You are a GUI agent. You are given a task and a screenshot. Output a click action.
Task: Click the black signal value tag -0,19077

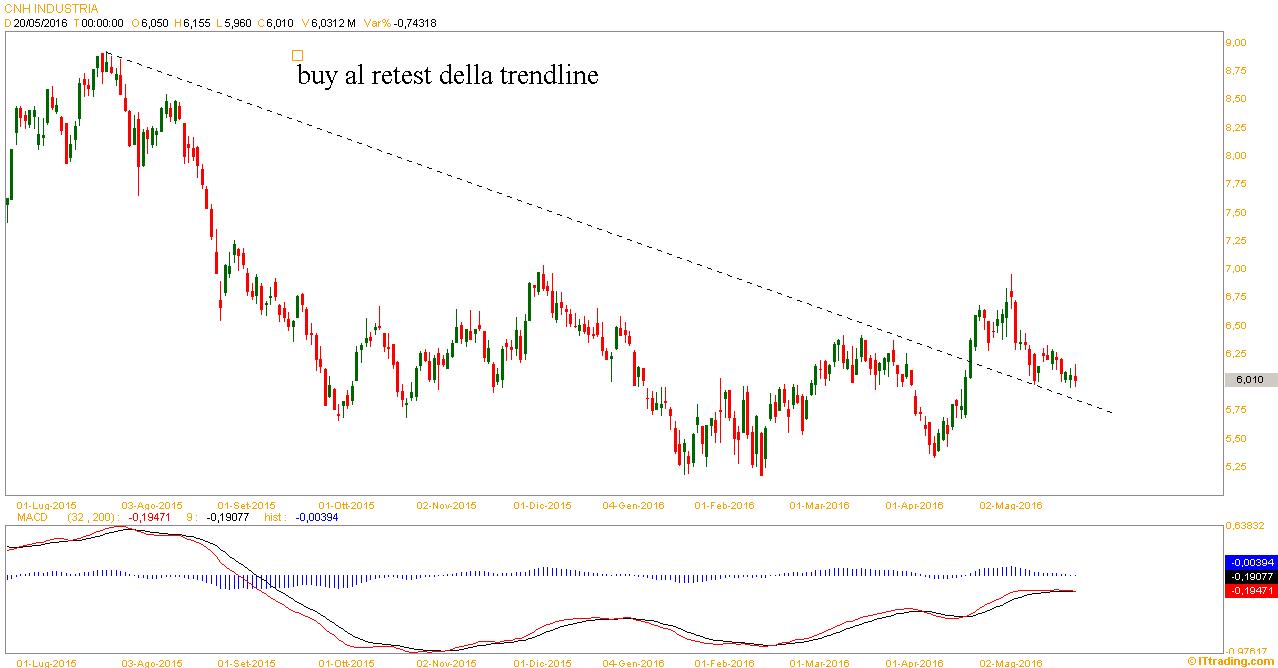tap(1250, 577)
